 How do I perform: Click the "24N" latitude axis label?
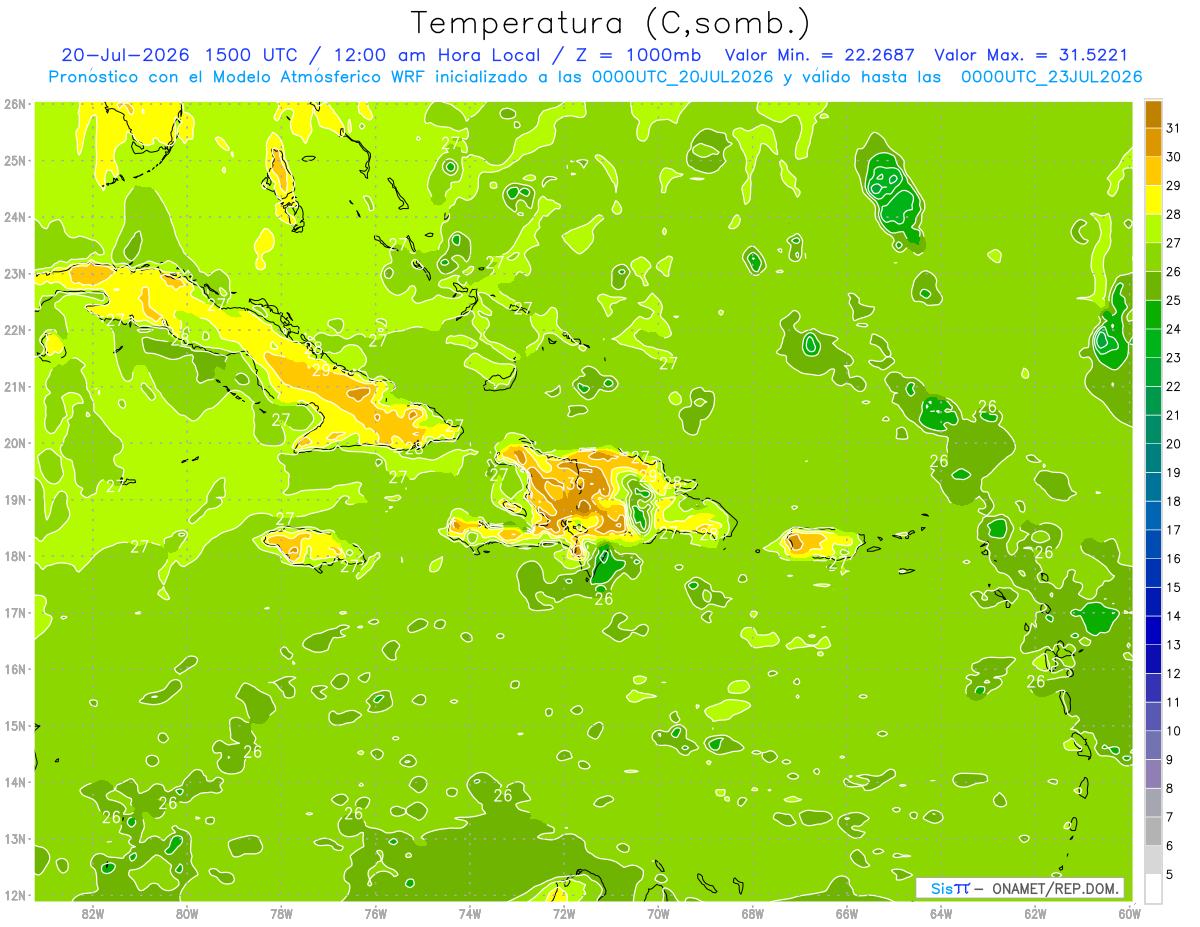(14, 217)
